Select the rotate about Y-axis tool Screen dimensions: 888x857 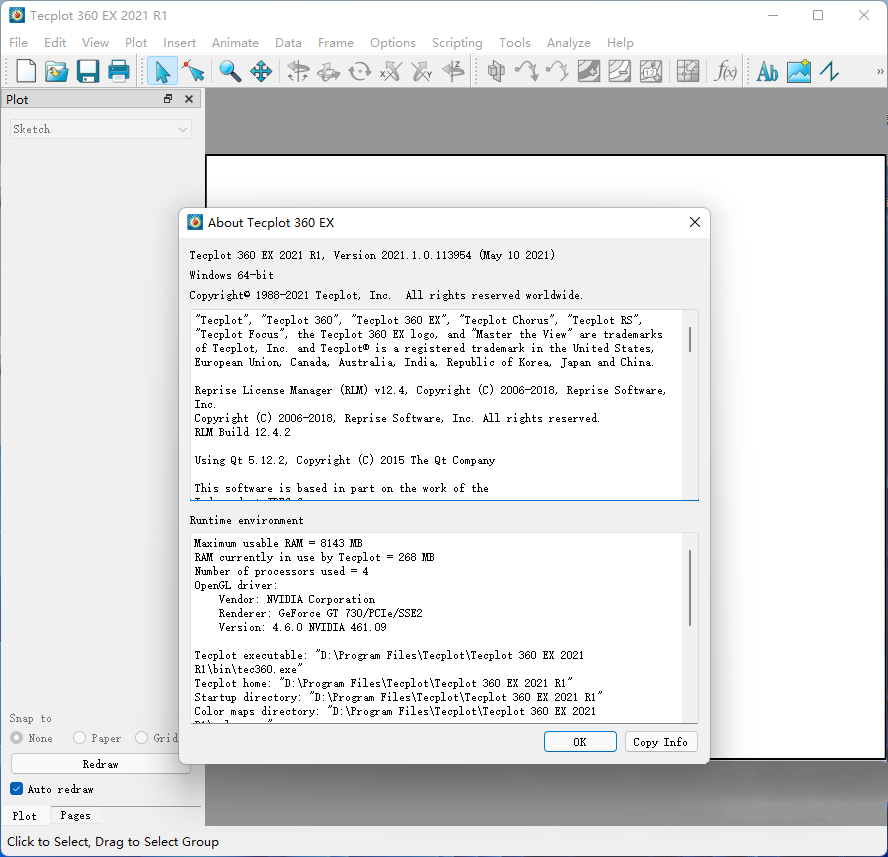(x=422, y=71)
